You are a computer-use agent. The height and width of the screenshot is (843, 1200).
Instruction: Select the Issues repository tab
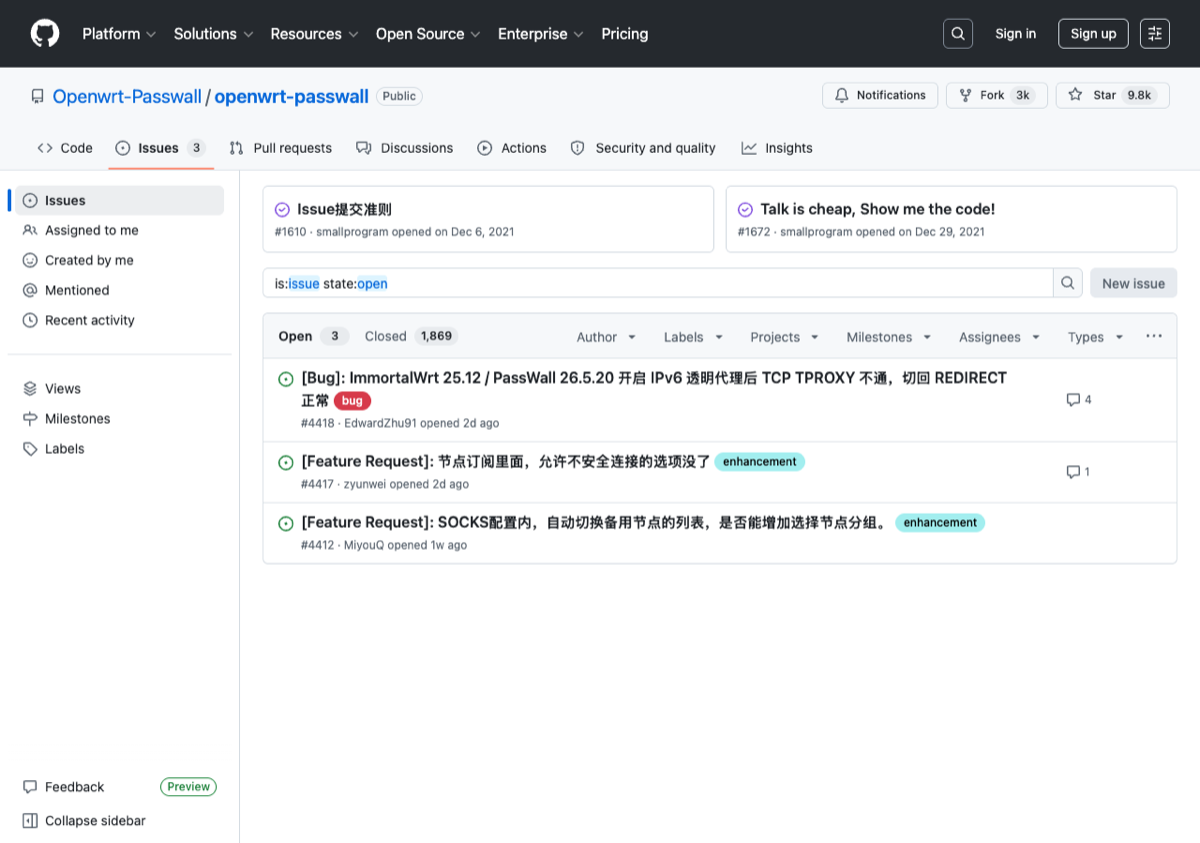pyautogui.click(x=160, y=148)
